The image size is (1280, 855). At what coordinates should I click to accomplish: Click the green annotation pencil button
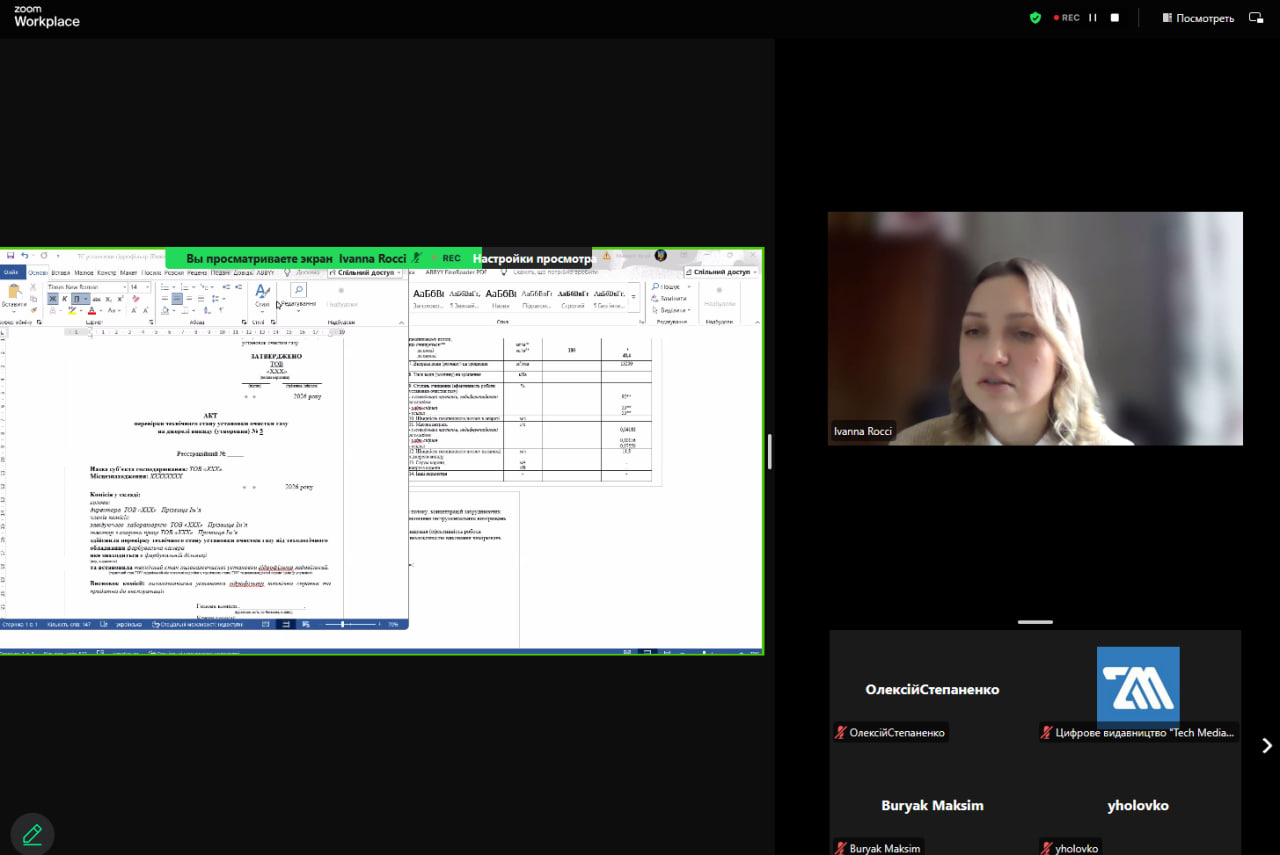pos(32,834)
